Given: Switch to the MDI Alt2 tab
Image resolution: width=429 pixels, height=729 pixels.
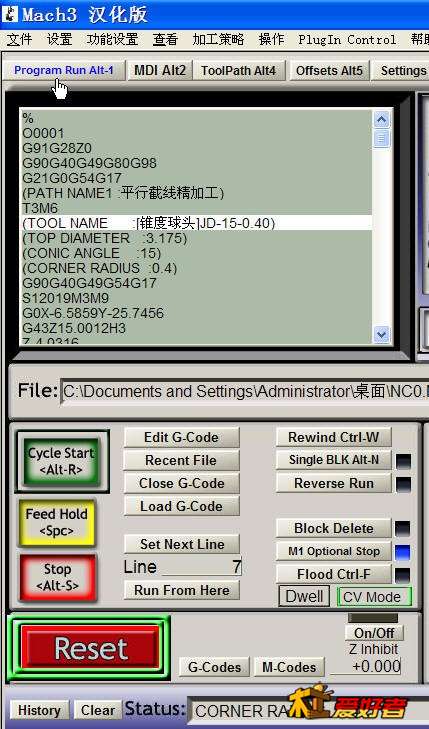Looking at the screenshot, I should 160,71.
